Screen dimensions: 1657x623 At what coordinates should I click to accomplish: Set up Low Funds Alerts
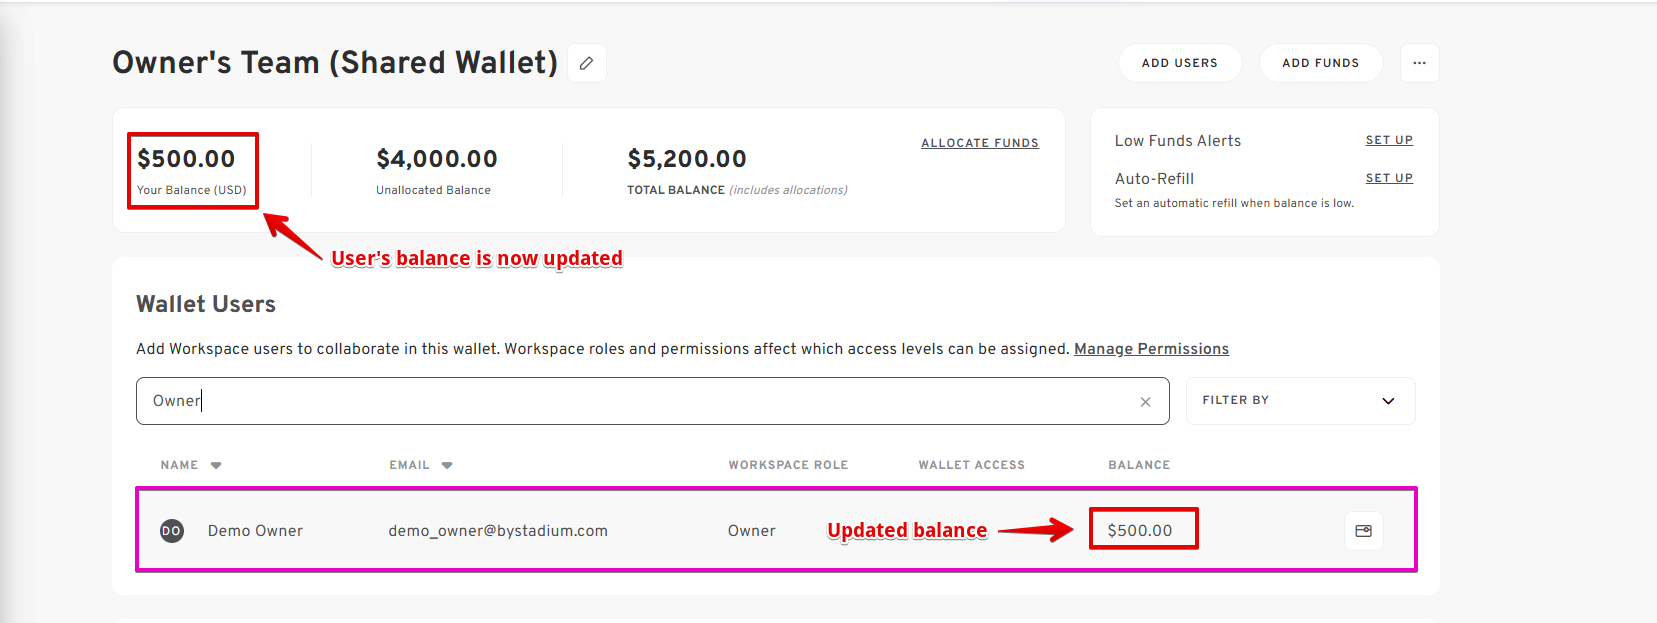click(1389, 140)
